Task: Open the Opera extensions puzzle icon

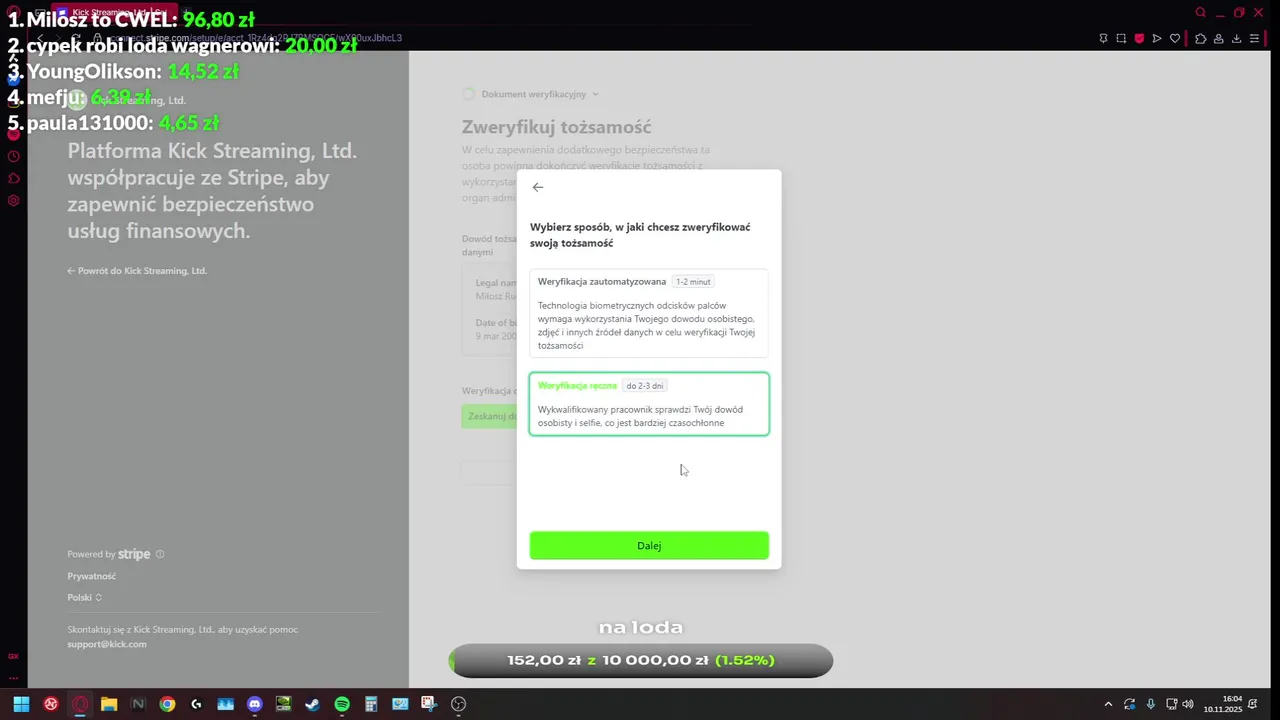Action: 1201,38
